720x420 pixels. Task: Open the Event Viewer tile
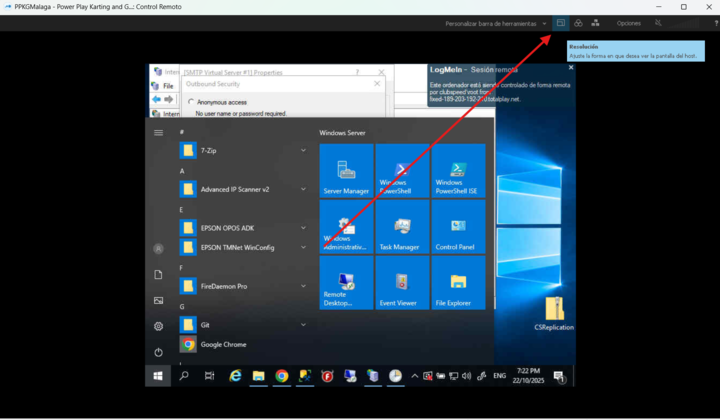point(402,283)
